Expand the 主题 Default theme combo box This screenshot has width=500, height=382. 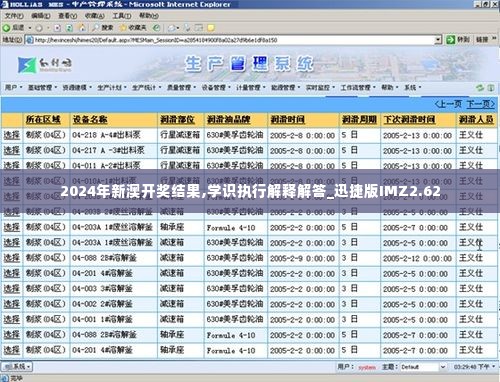click(443, 367)
